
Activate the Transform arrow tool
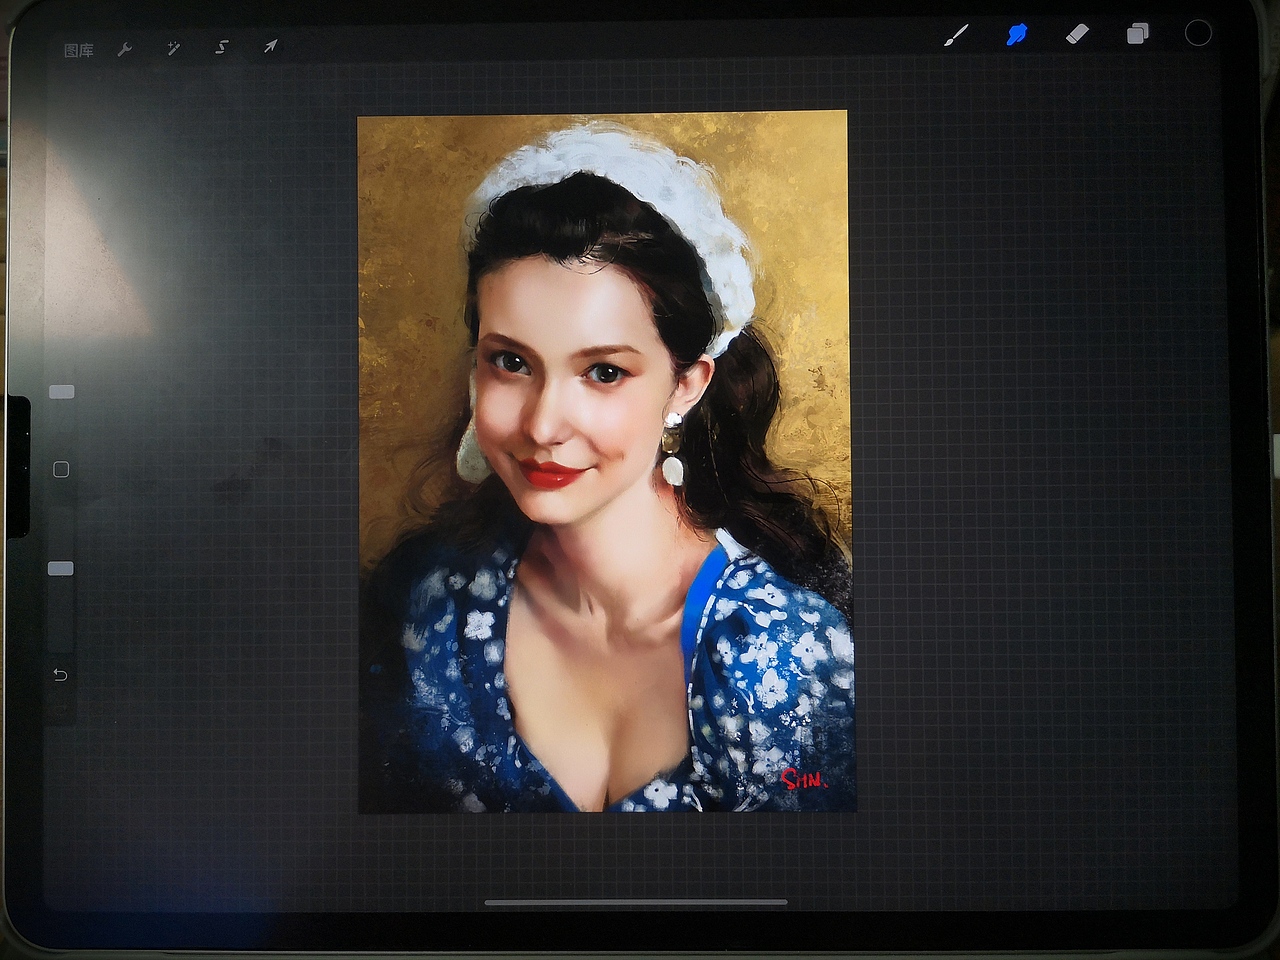coord(270,46)
